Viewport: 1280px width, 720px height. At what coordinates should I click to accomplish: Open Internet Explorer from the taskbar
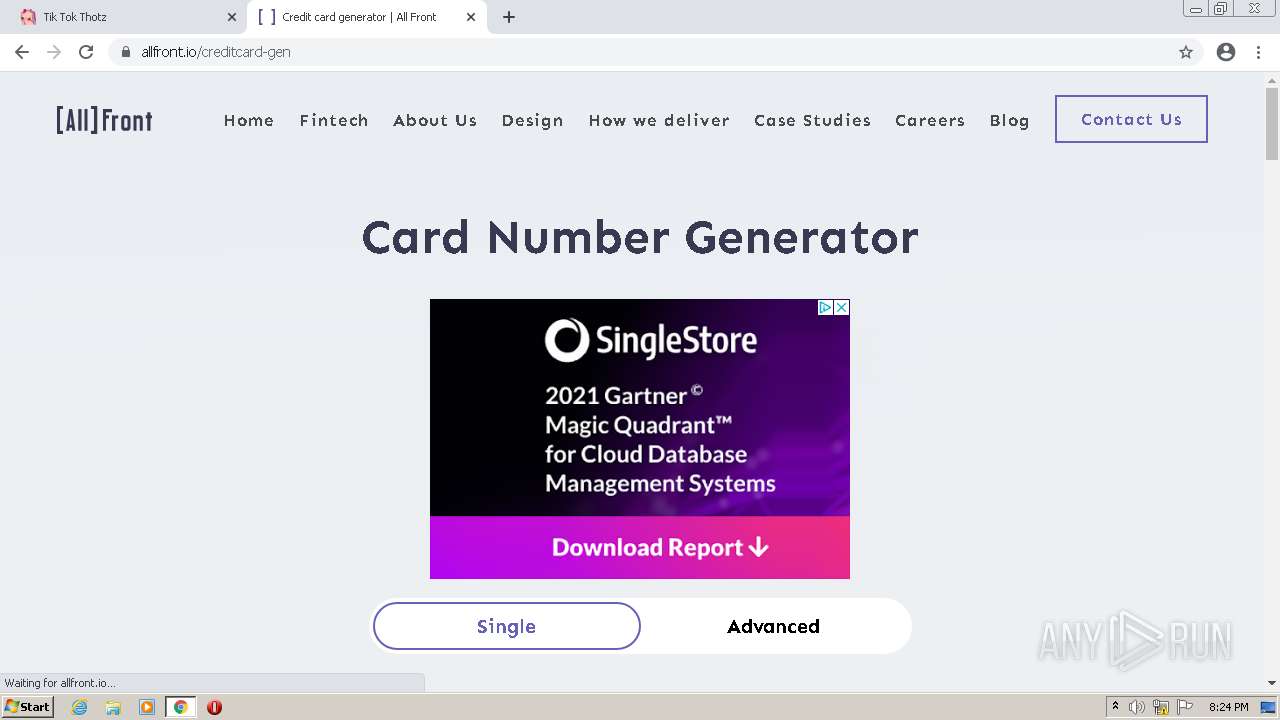80,707
